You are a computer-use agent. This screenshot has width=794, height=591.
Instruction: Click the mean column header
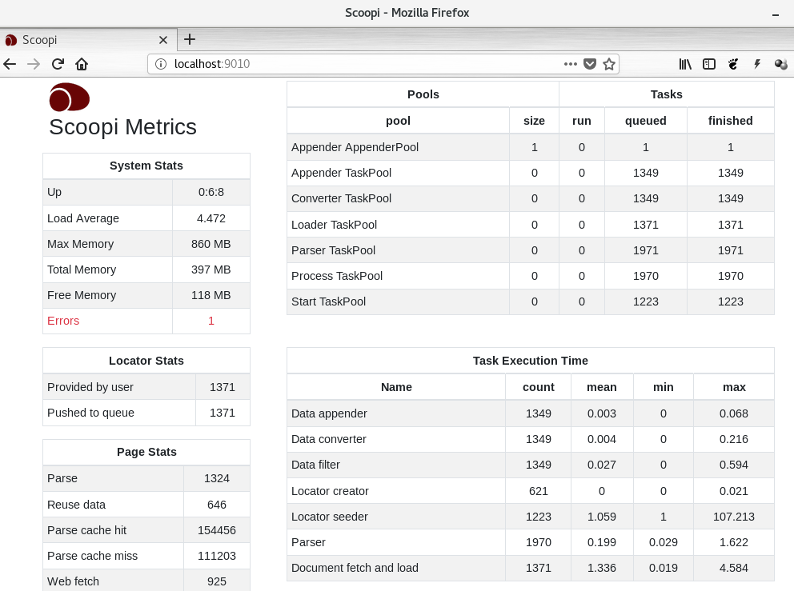[x=602, y=387]
